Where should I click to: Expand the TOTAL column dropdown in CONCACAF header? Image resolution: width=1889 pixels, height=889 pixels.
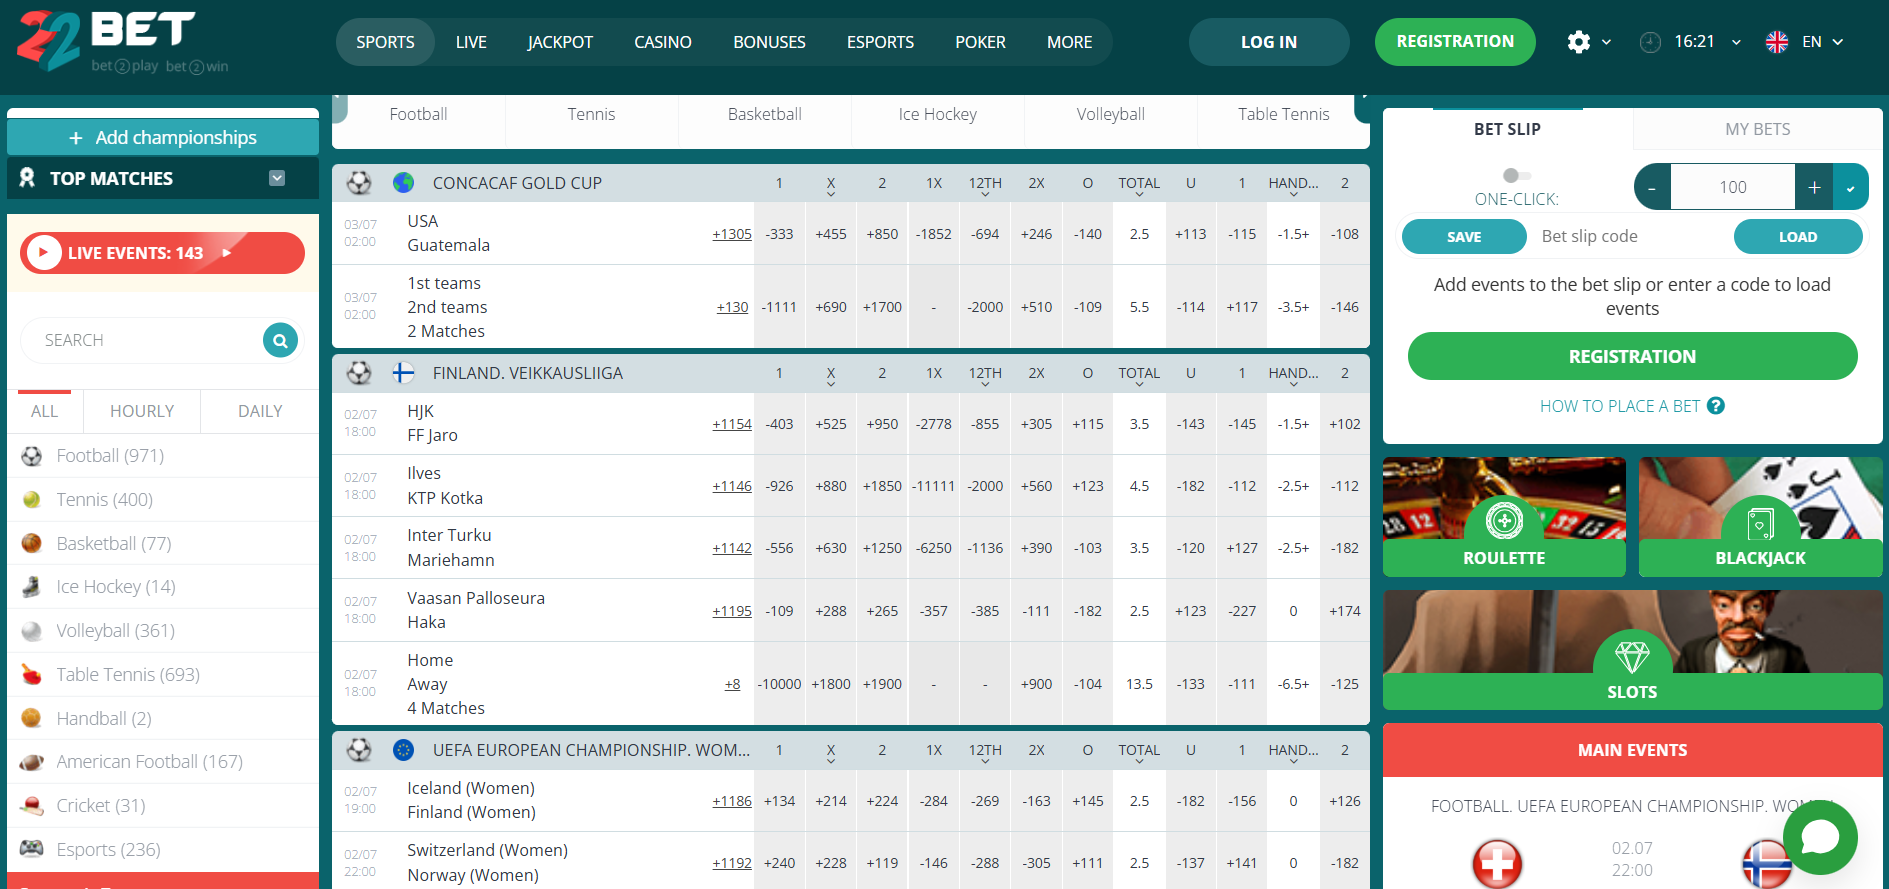pos(1139,193)
